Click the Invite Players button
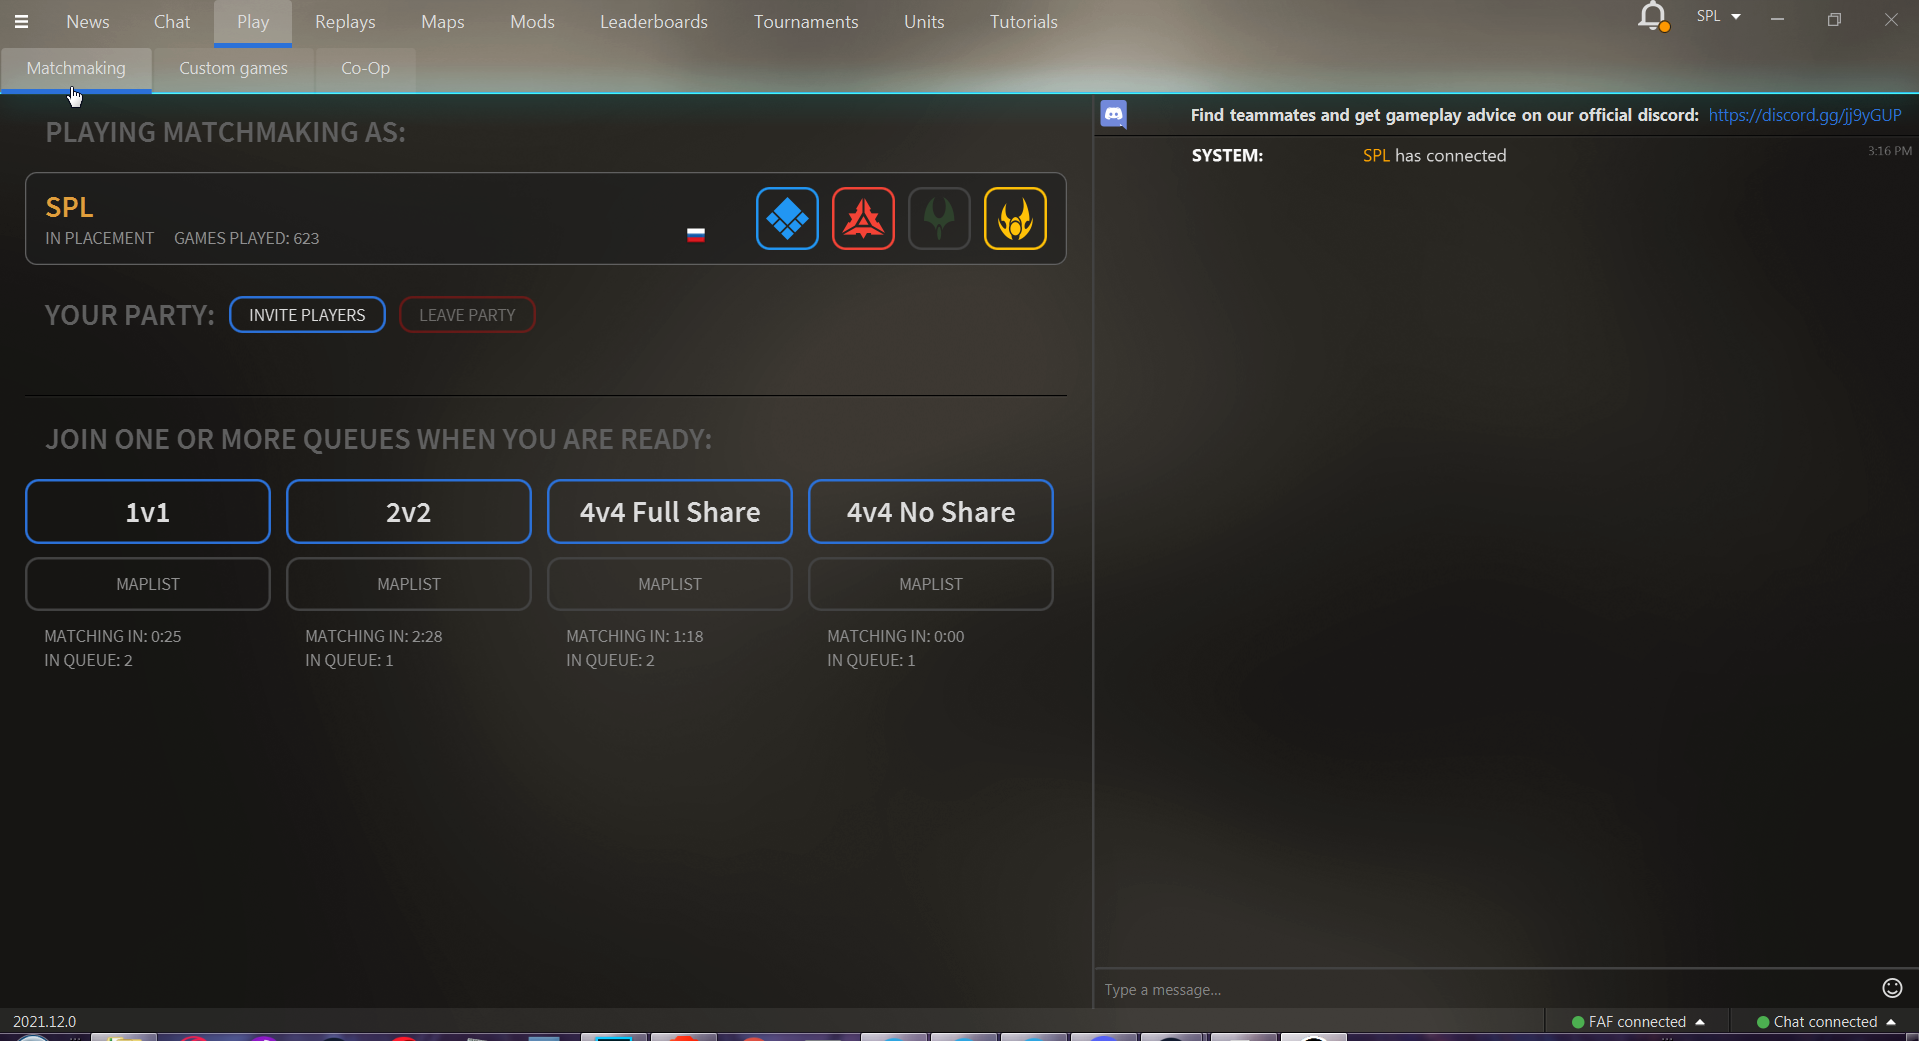Screen dimensions: 1919x1041 click(x=307, y=315)
